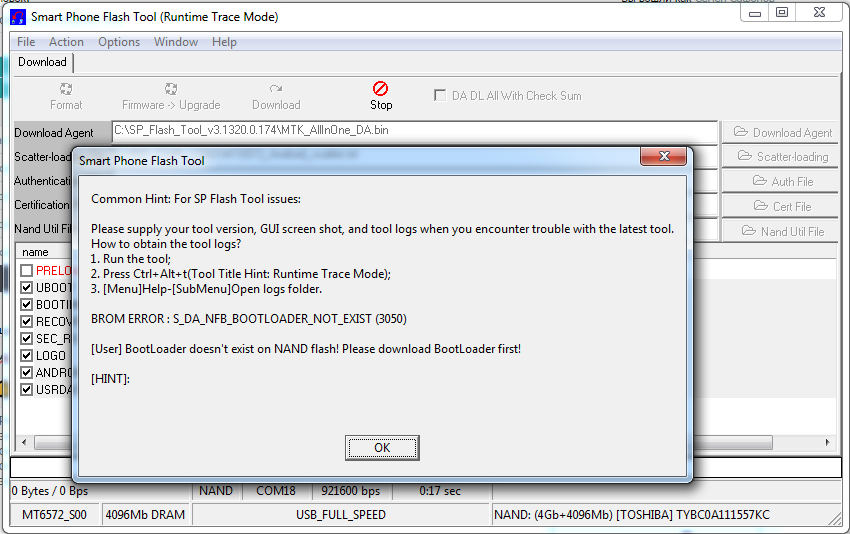The image size is (850, 534).
Task: Maximize the Flash Tool window
Action: point(782,12)
